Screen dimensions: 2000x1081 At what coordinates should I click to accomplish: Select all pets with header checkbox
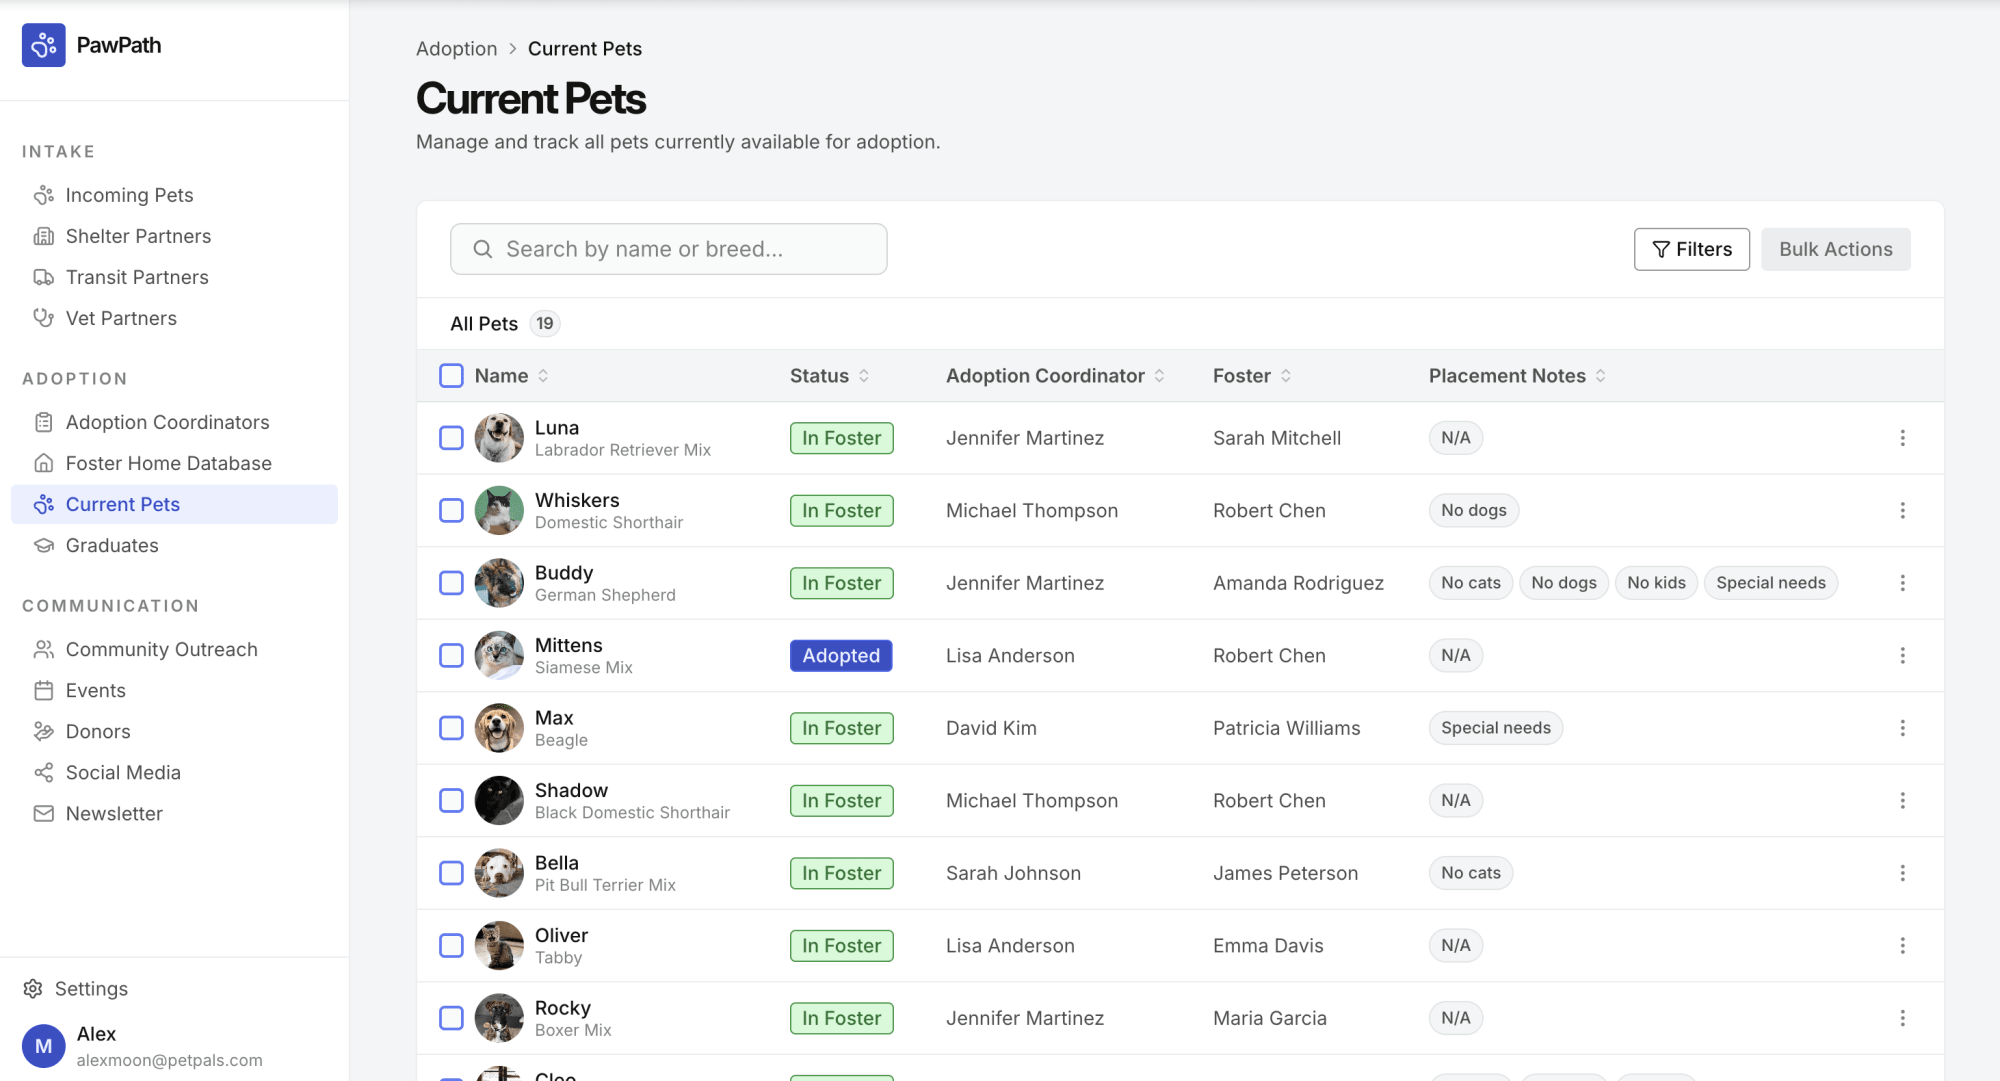point(451,375)
